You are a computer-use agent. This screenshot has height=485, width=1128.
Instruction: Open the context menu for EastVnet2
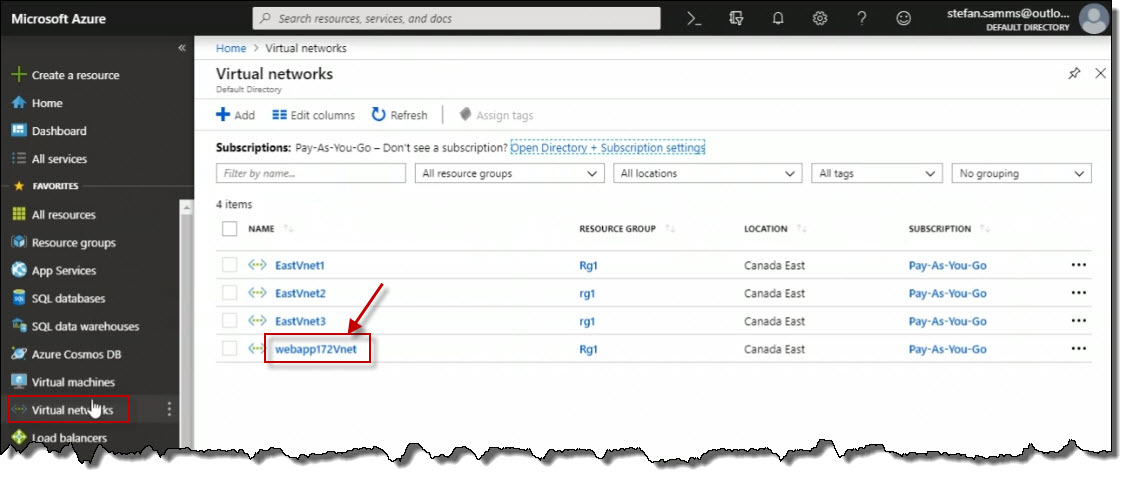[1078, 293]
